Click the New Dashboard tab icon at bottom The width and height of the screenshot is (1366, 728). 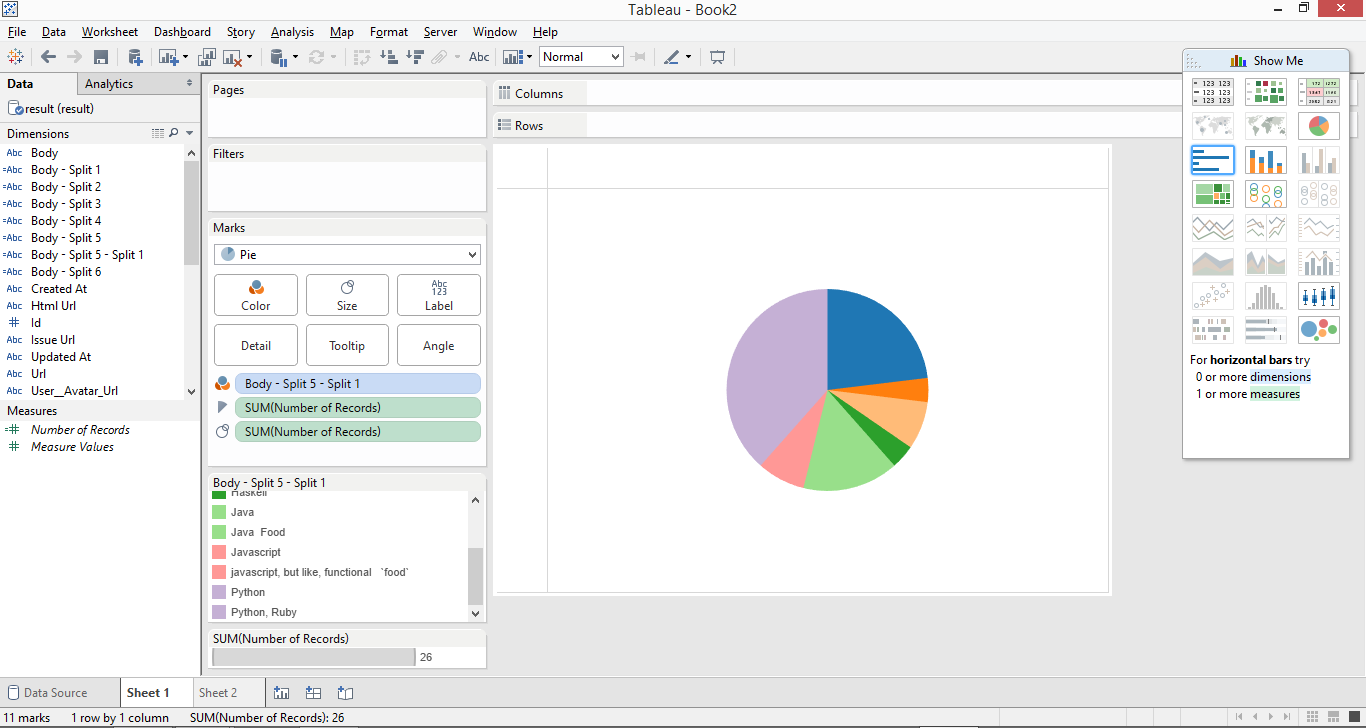point(313,692)
